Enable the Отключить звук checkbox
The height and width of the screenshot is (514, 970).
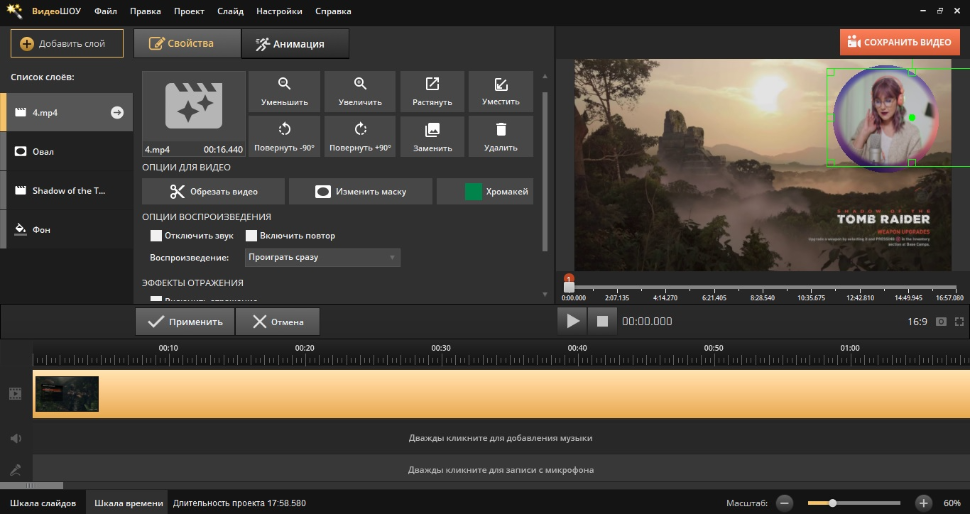pos(156,236)
